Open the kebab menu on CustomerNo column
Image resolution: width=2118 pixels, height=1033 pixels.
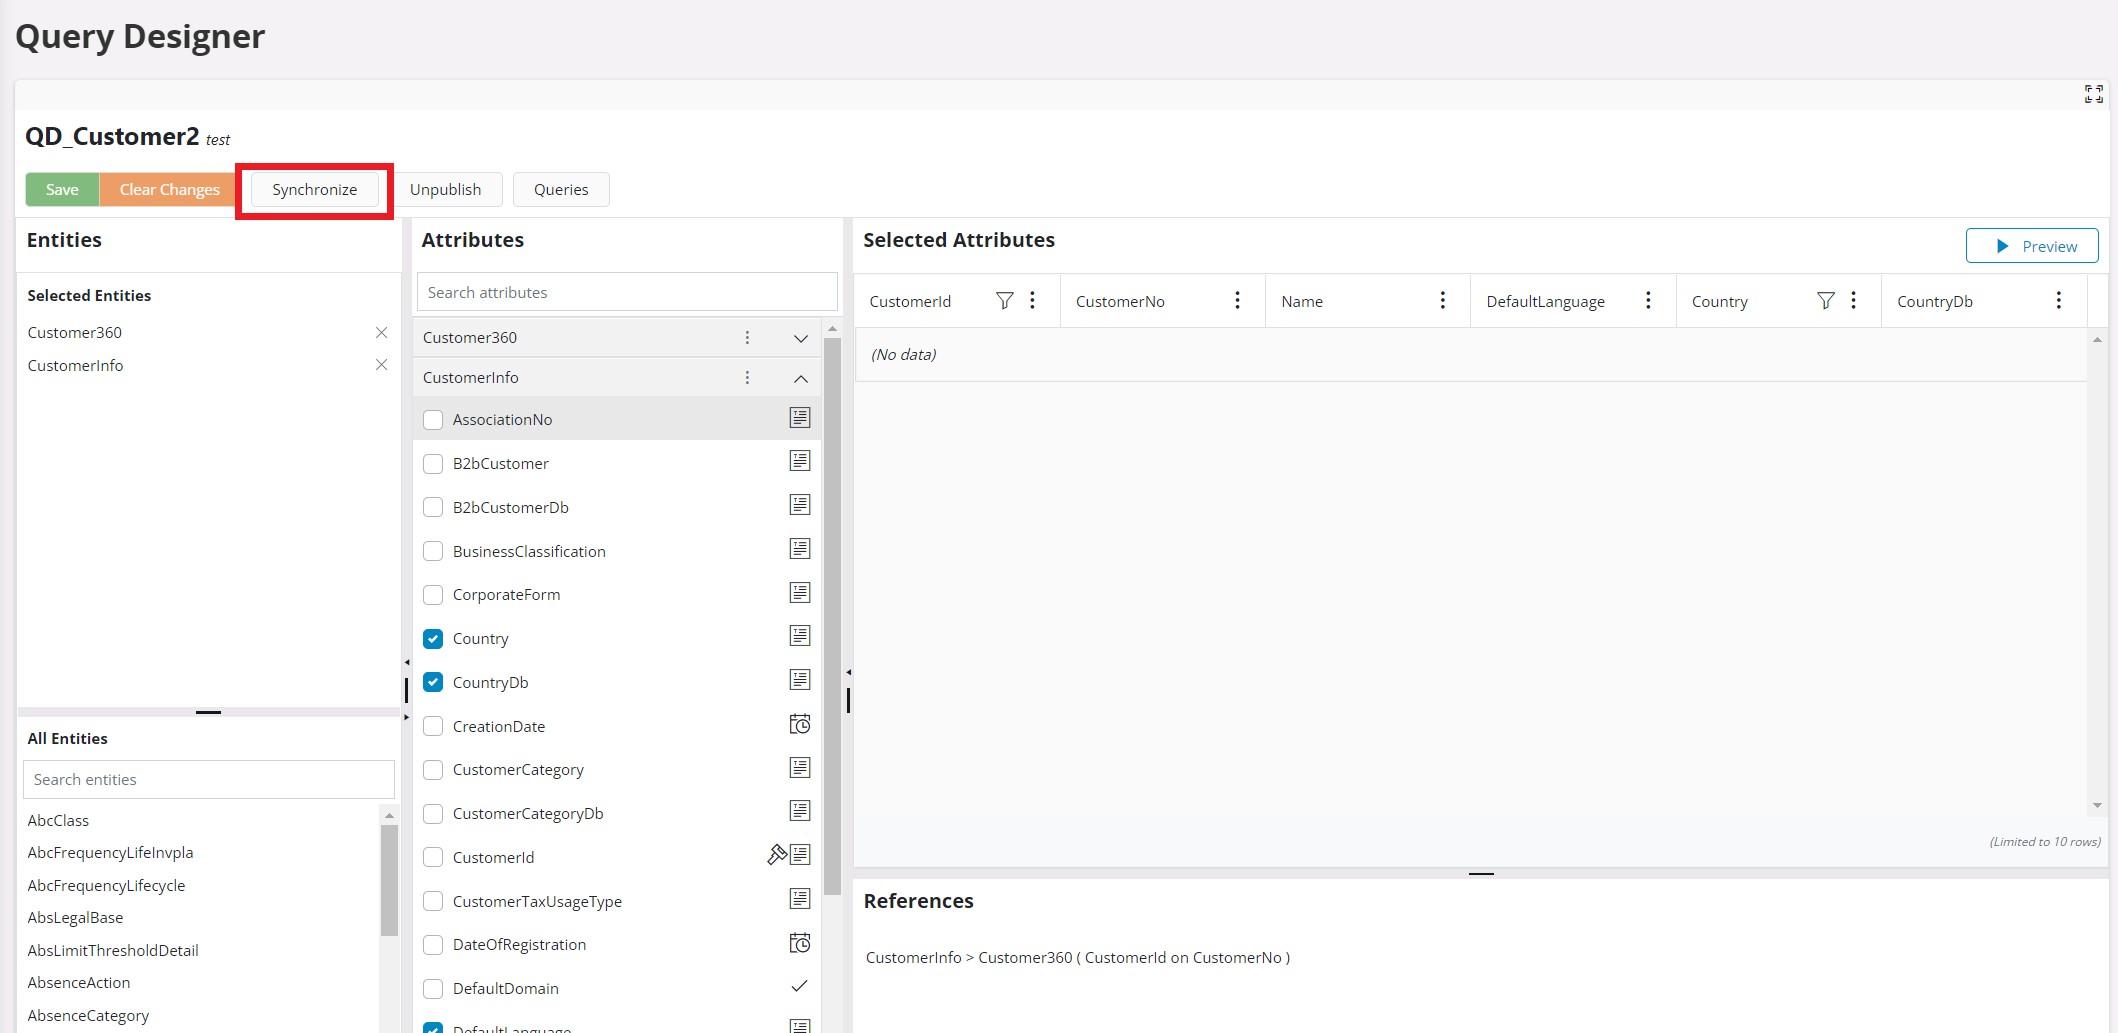pyautogui.click(x=1237, y=300)
